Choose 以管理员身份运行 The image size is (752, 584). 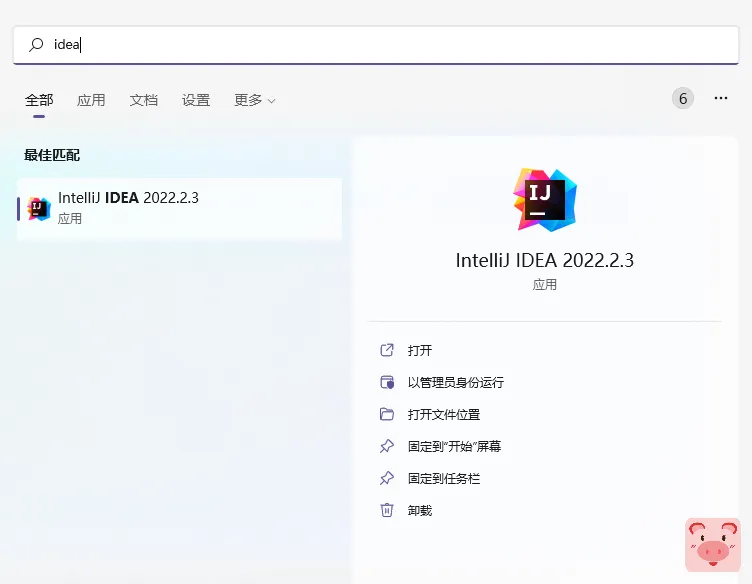click(x=456, y=383)
